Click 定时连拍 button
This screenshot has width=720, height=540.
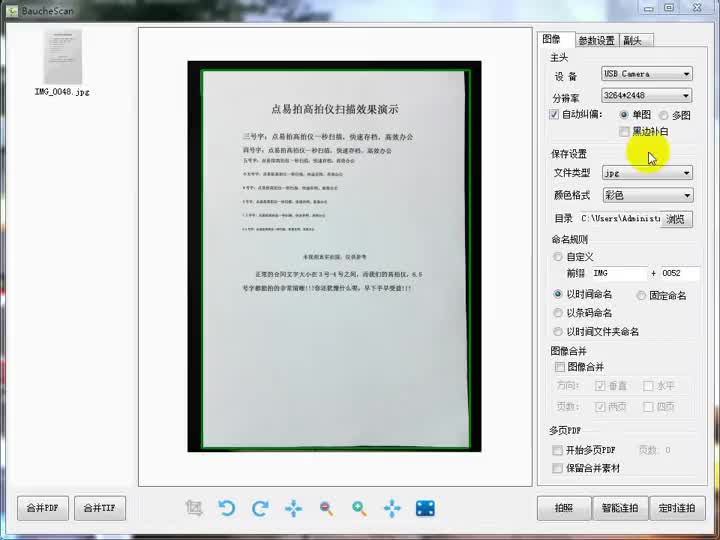(677, 508)
